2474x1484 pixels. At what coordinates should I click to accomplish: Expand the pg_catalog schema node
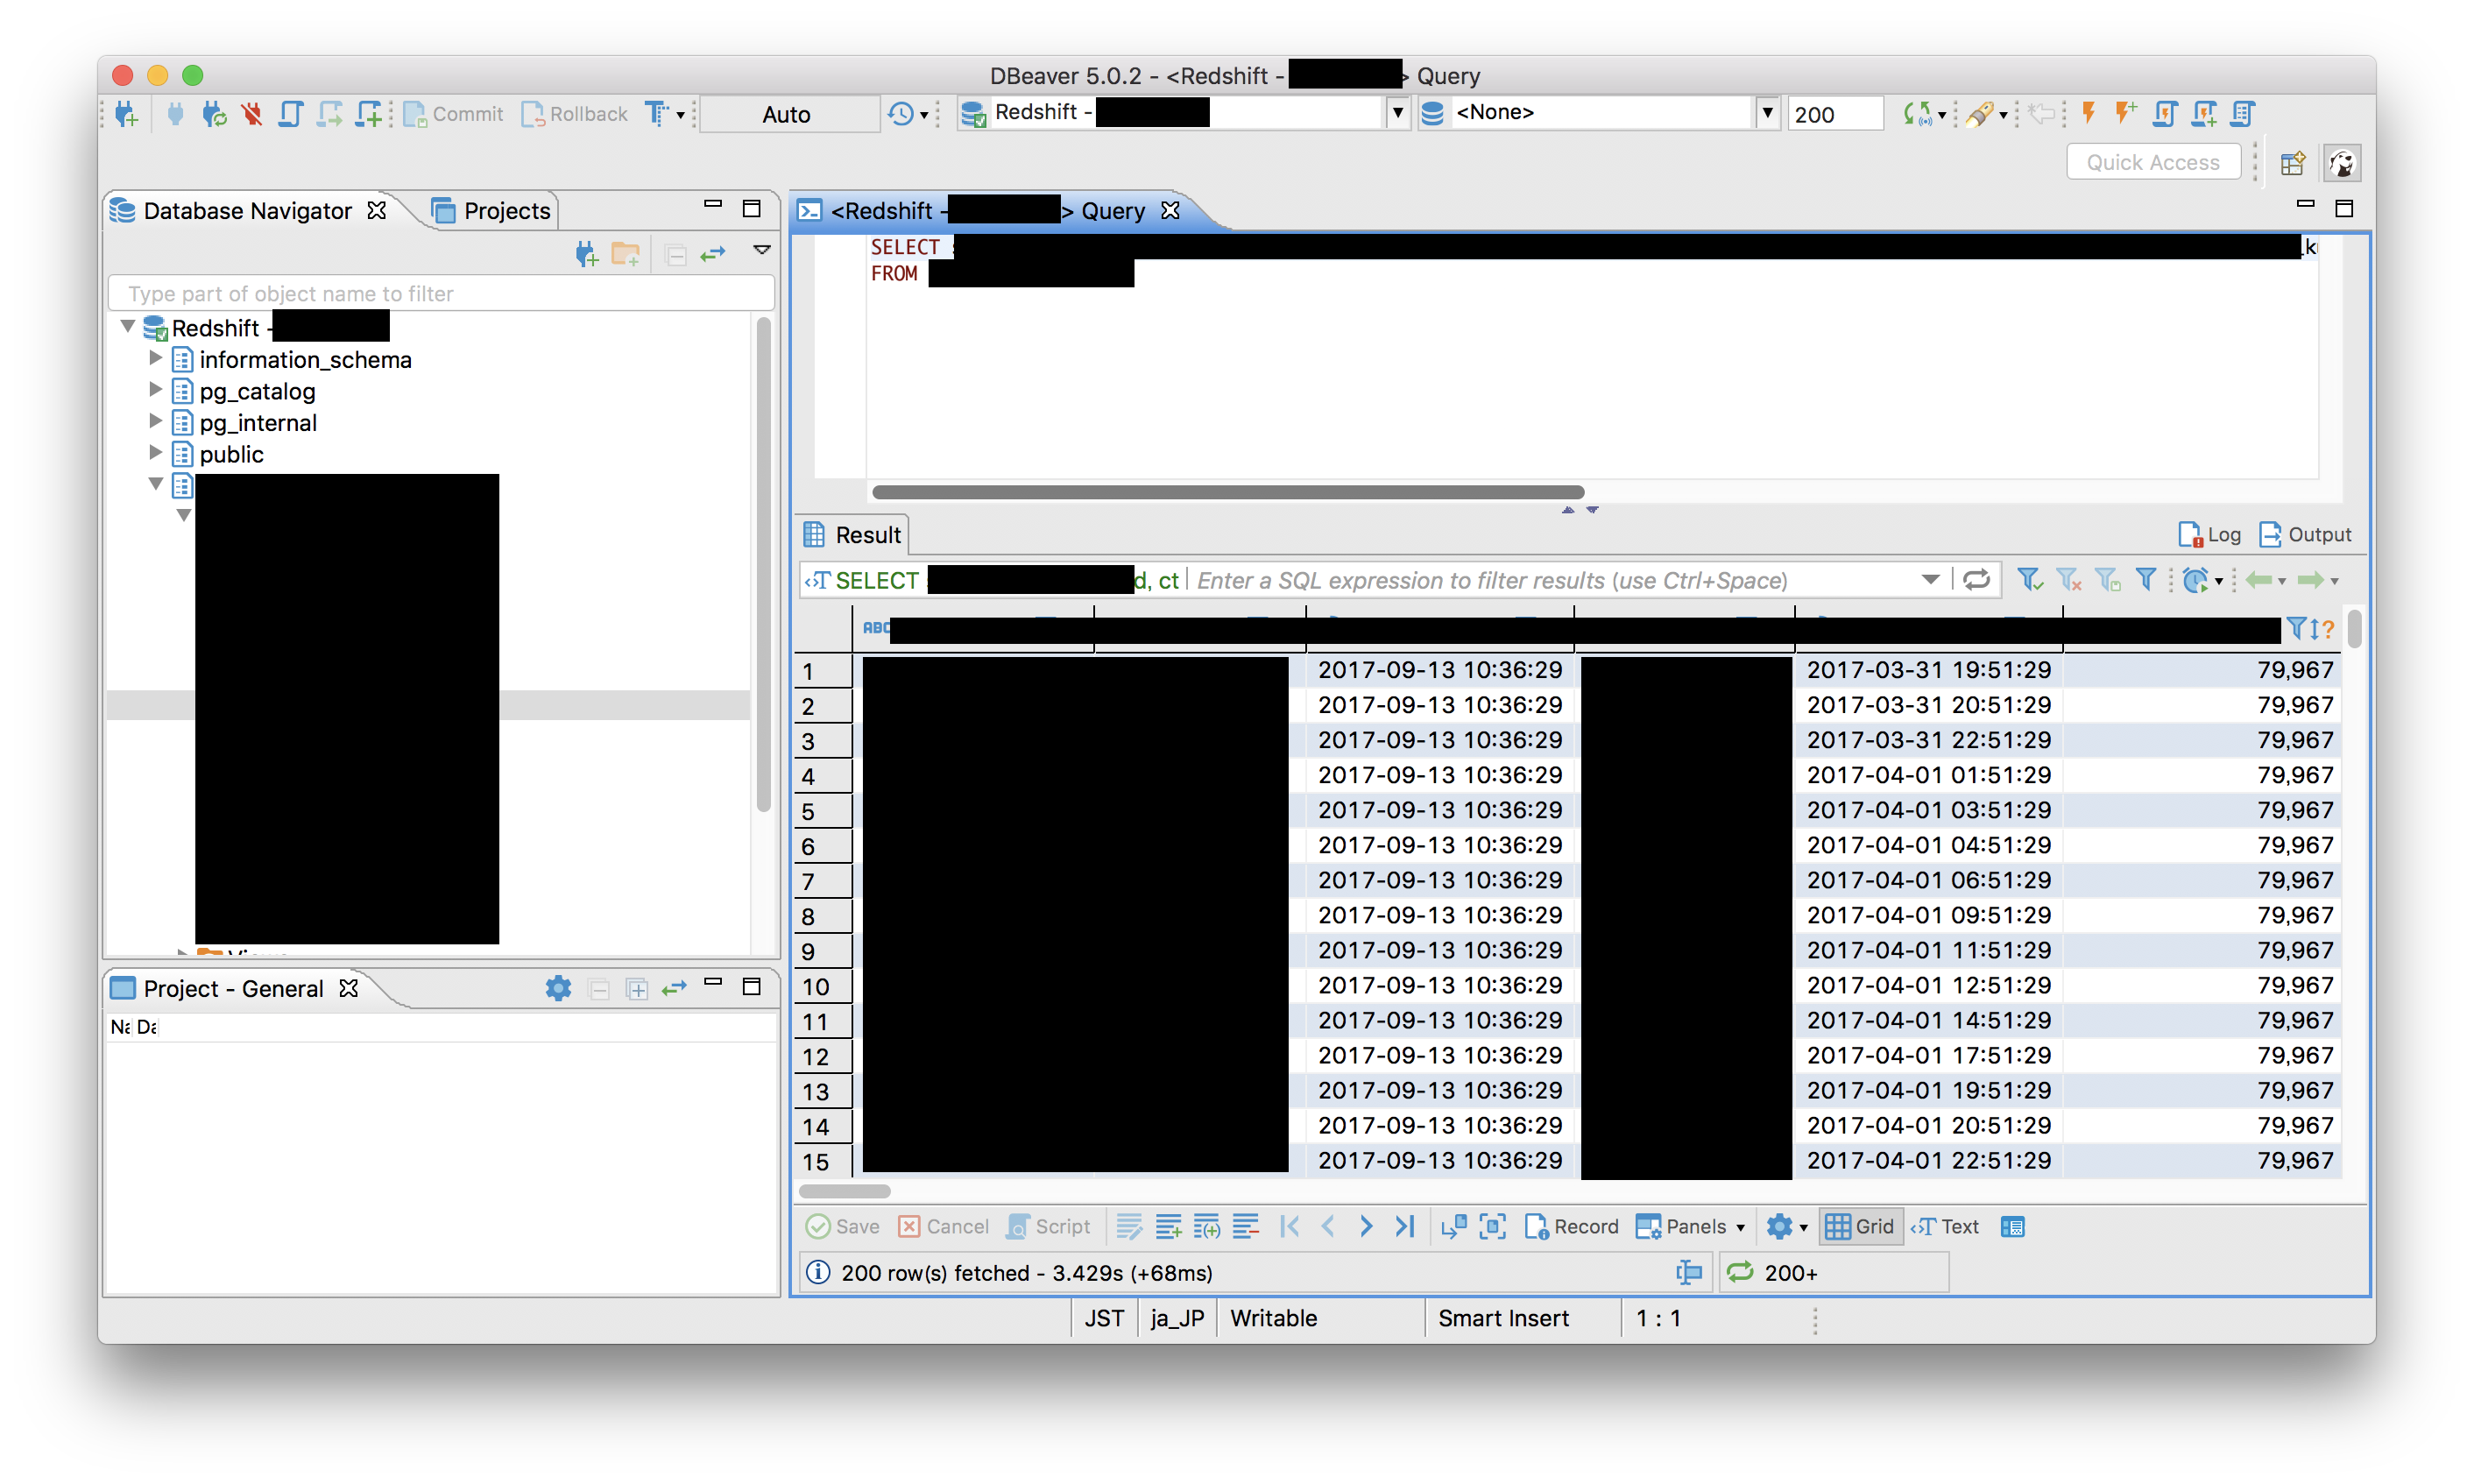point(156,390)
